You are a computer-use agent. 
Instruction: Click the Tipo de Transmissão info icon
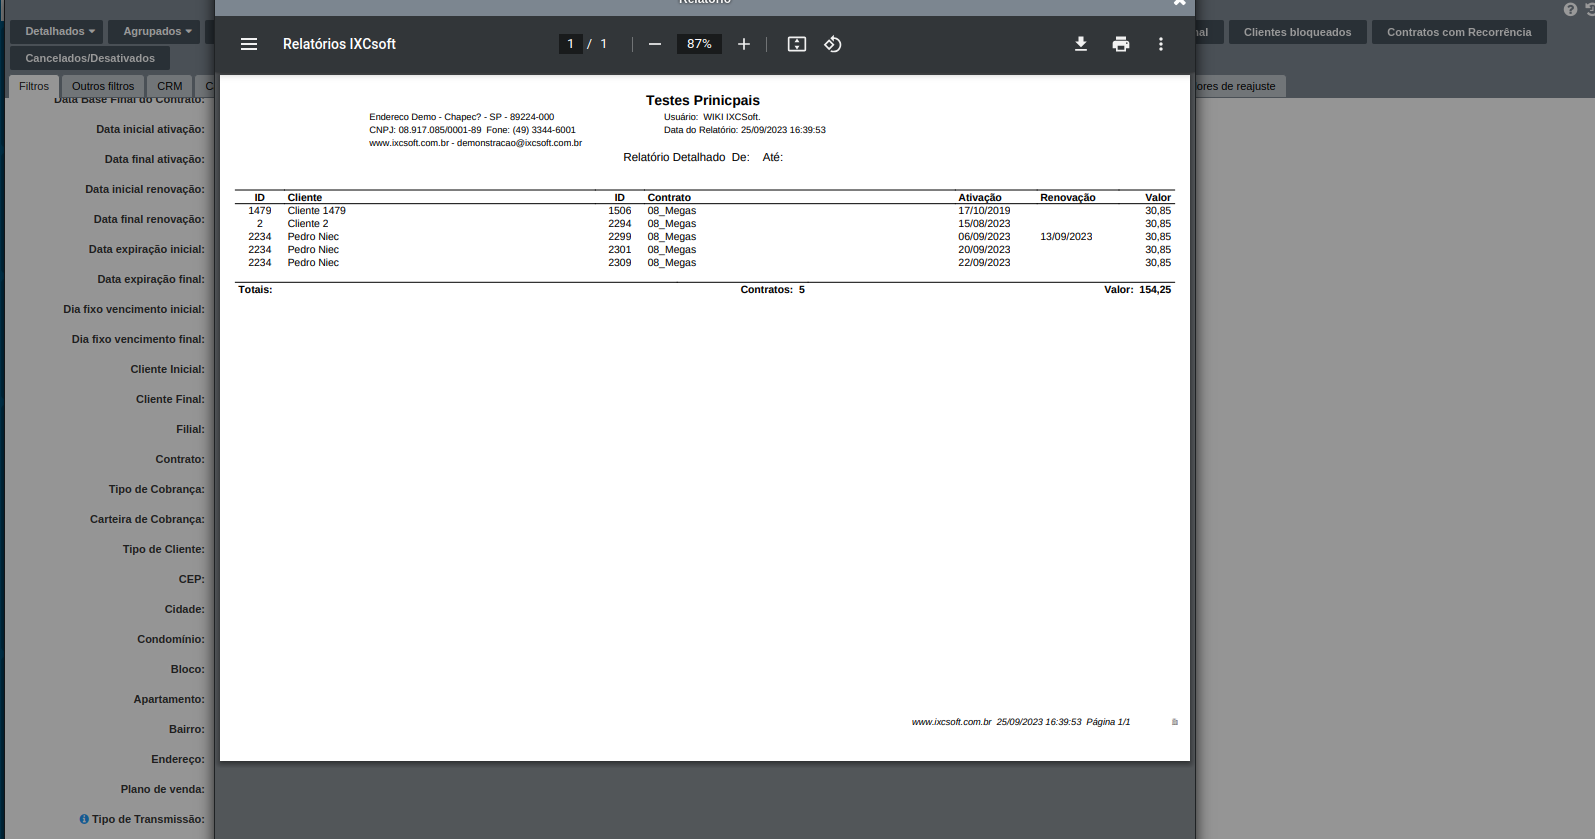84,819
